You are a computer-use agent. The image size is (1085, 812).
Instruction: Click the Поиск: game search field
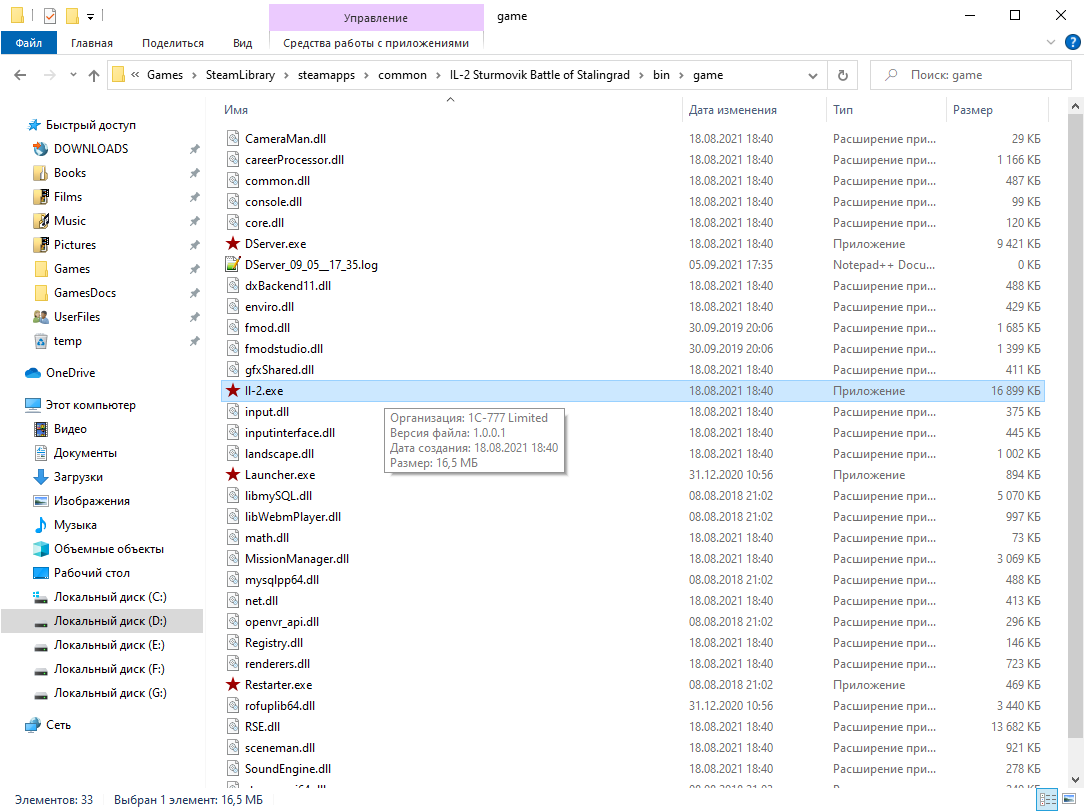coord(970,75)
